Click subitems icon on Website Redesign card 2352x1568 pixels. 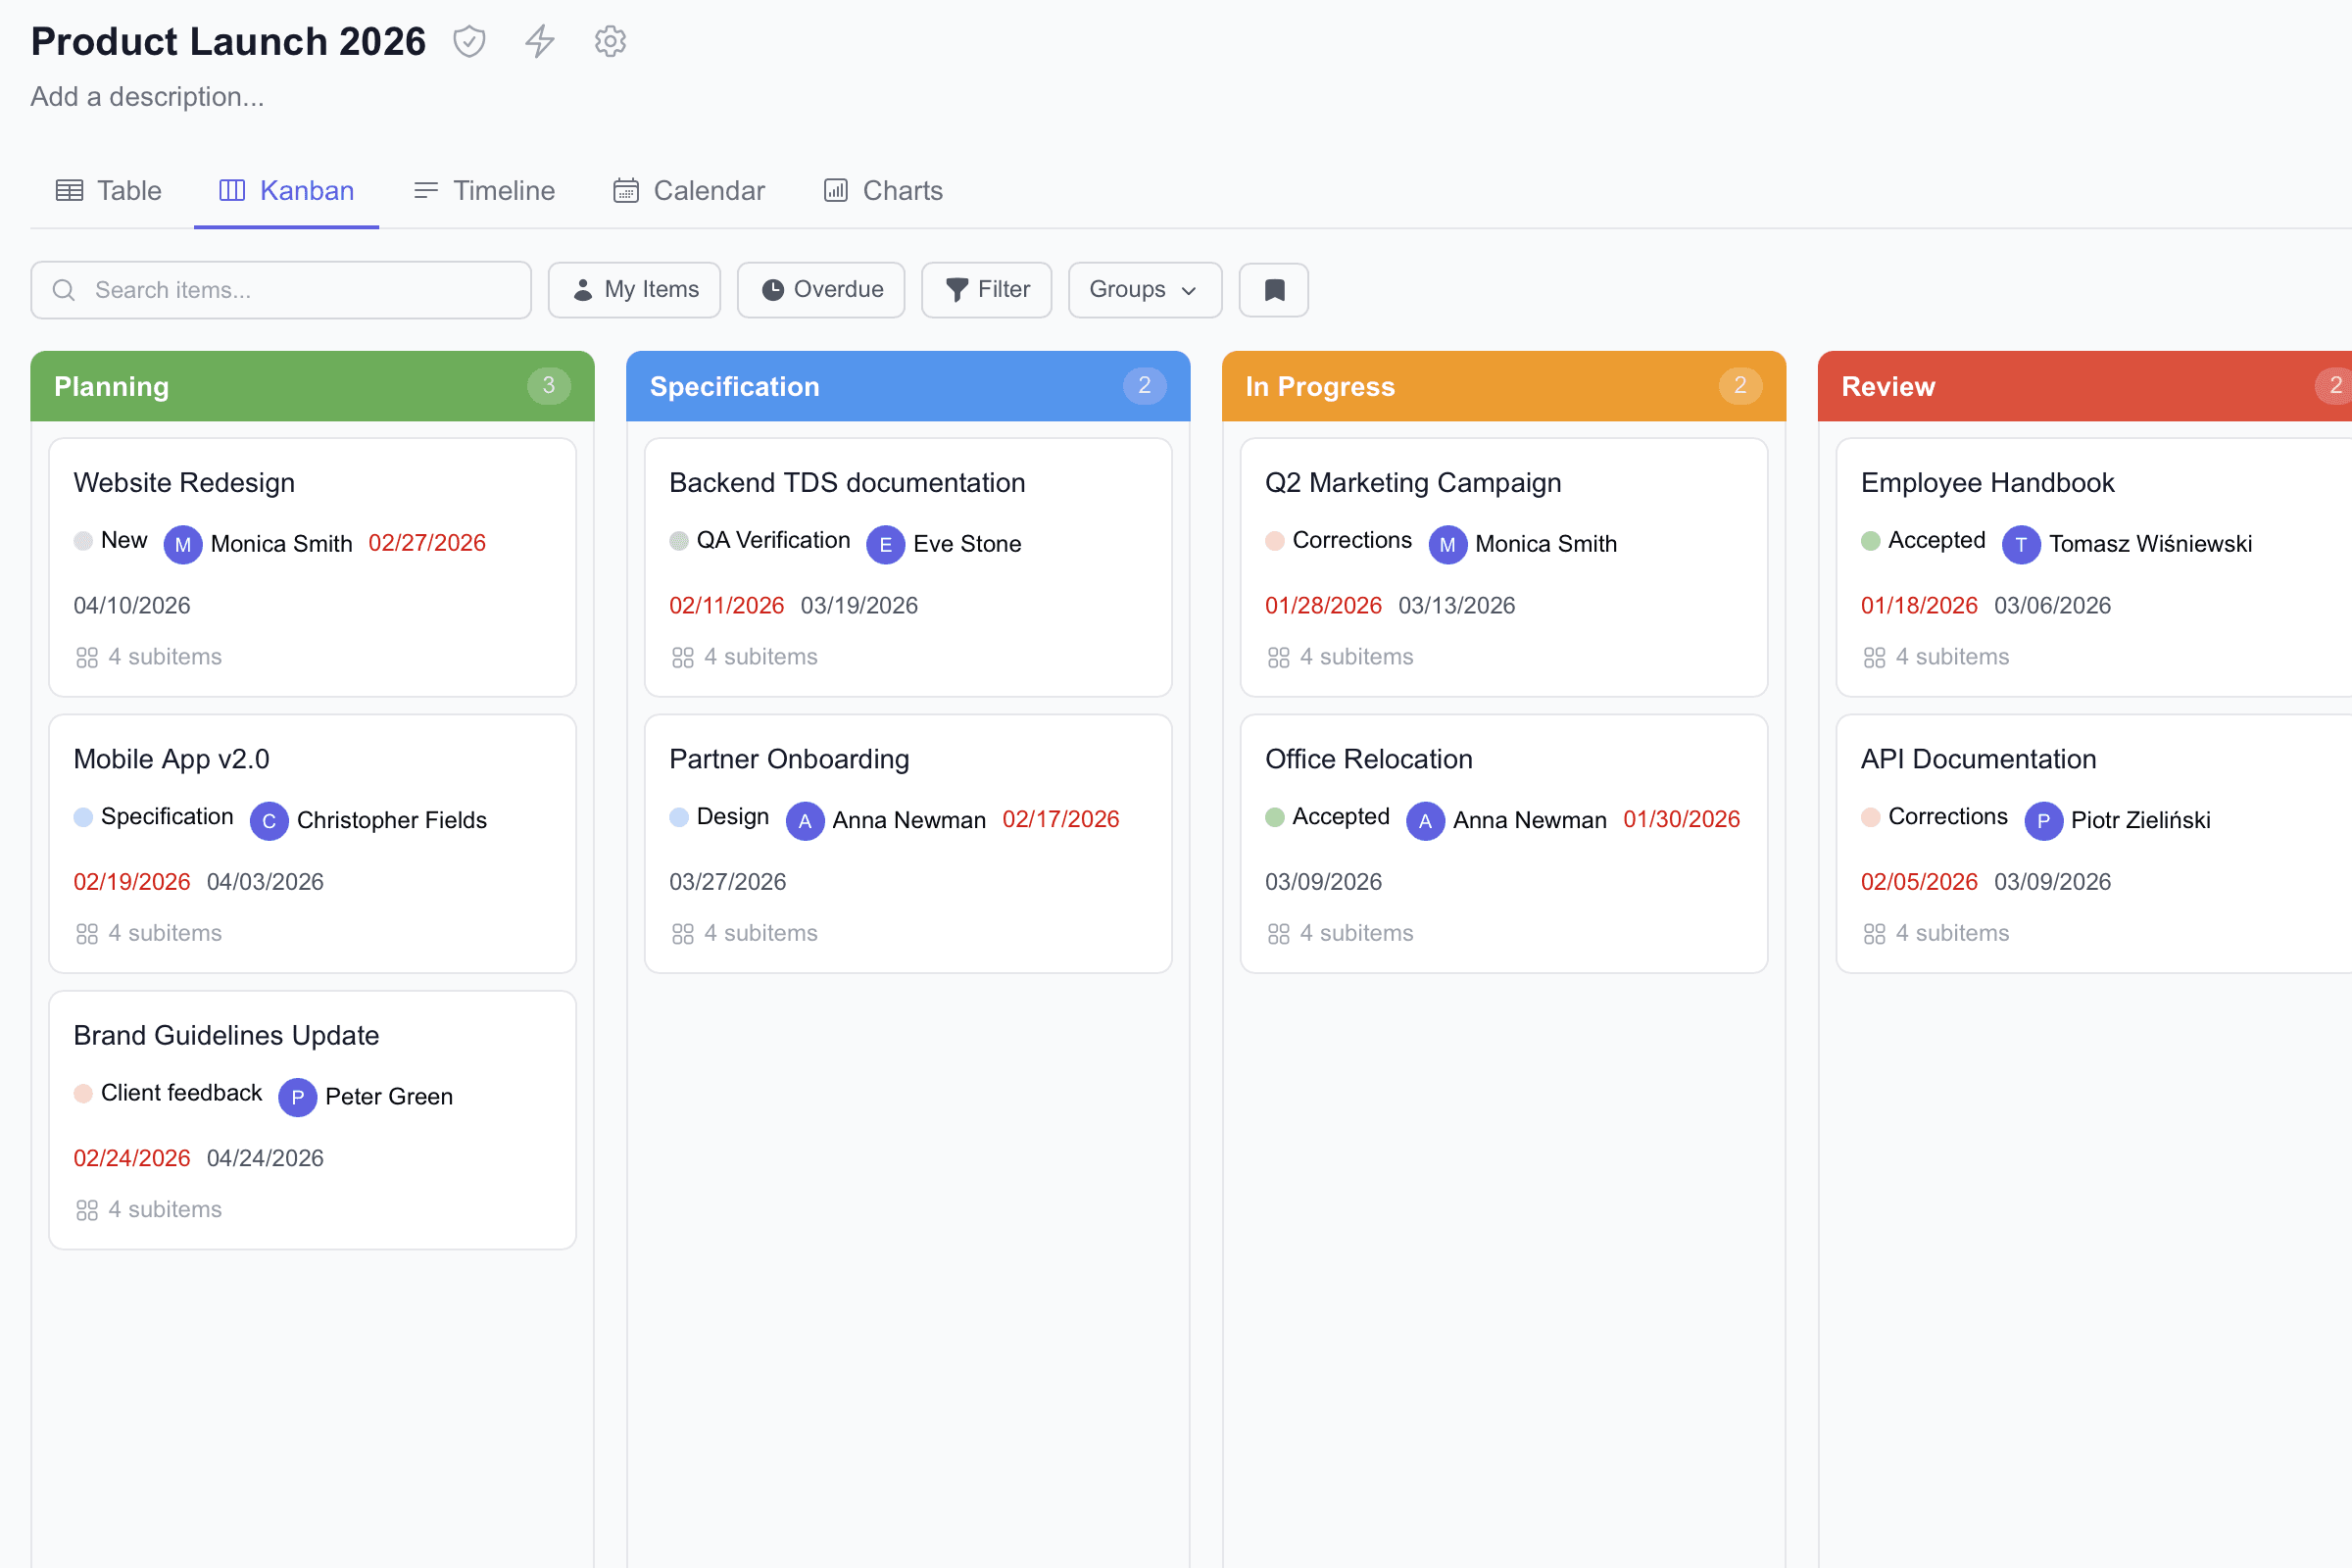[87, 658]
